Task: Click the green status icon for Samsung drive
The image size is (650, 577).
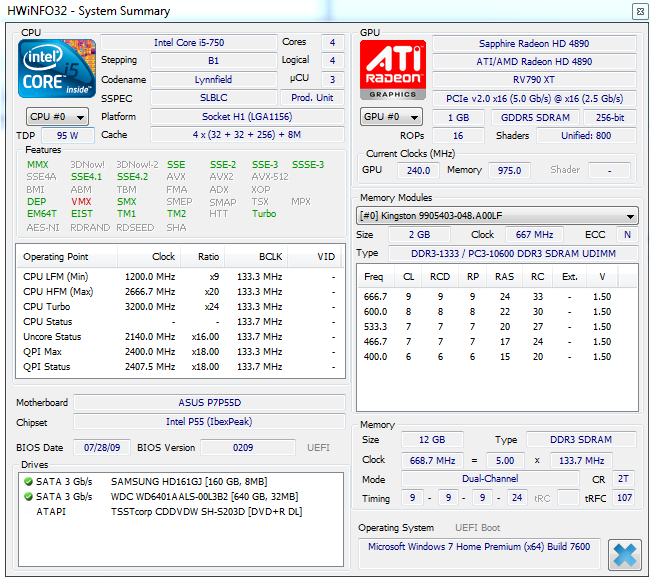Action: coord(28,481)
